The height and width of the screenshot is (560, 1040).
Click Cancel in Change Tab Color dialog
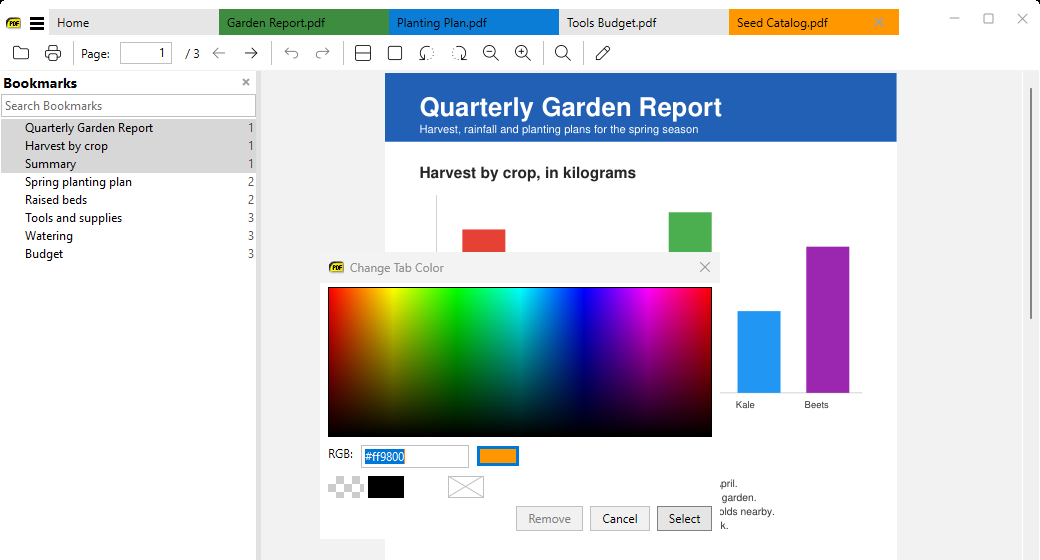(x=619, y=519)
